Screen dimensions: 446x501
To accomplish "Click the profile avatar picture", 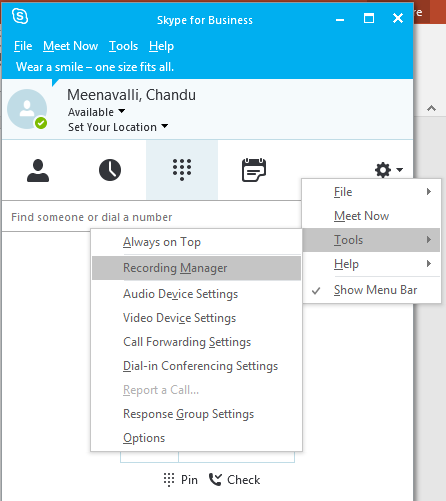I will [27, 109].
